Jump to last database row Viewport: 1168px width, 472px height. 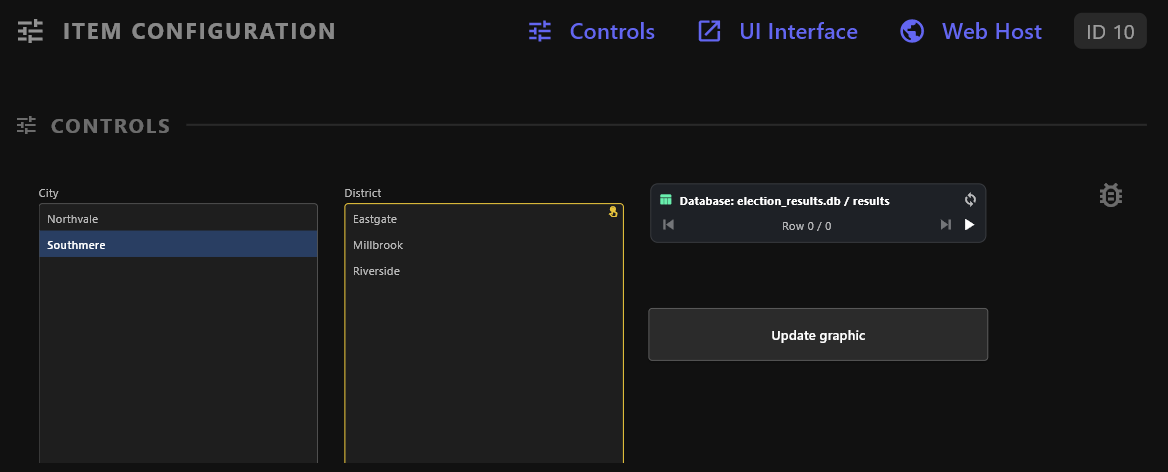tap(945, 225)
